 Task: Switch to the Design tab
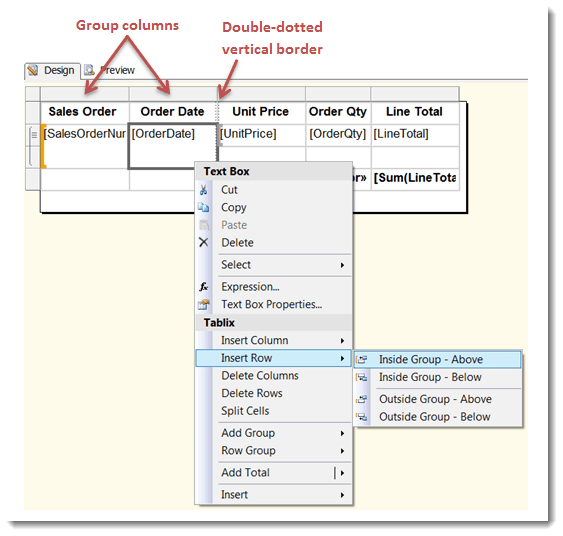[x=52, y=70]
